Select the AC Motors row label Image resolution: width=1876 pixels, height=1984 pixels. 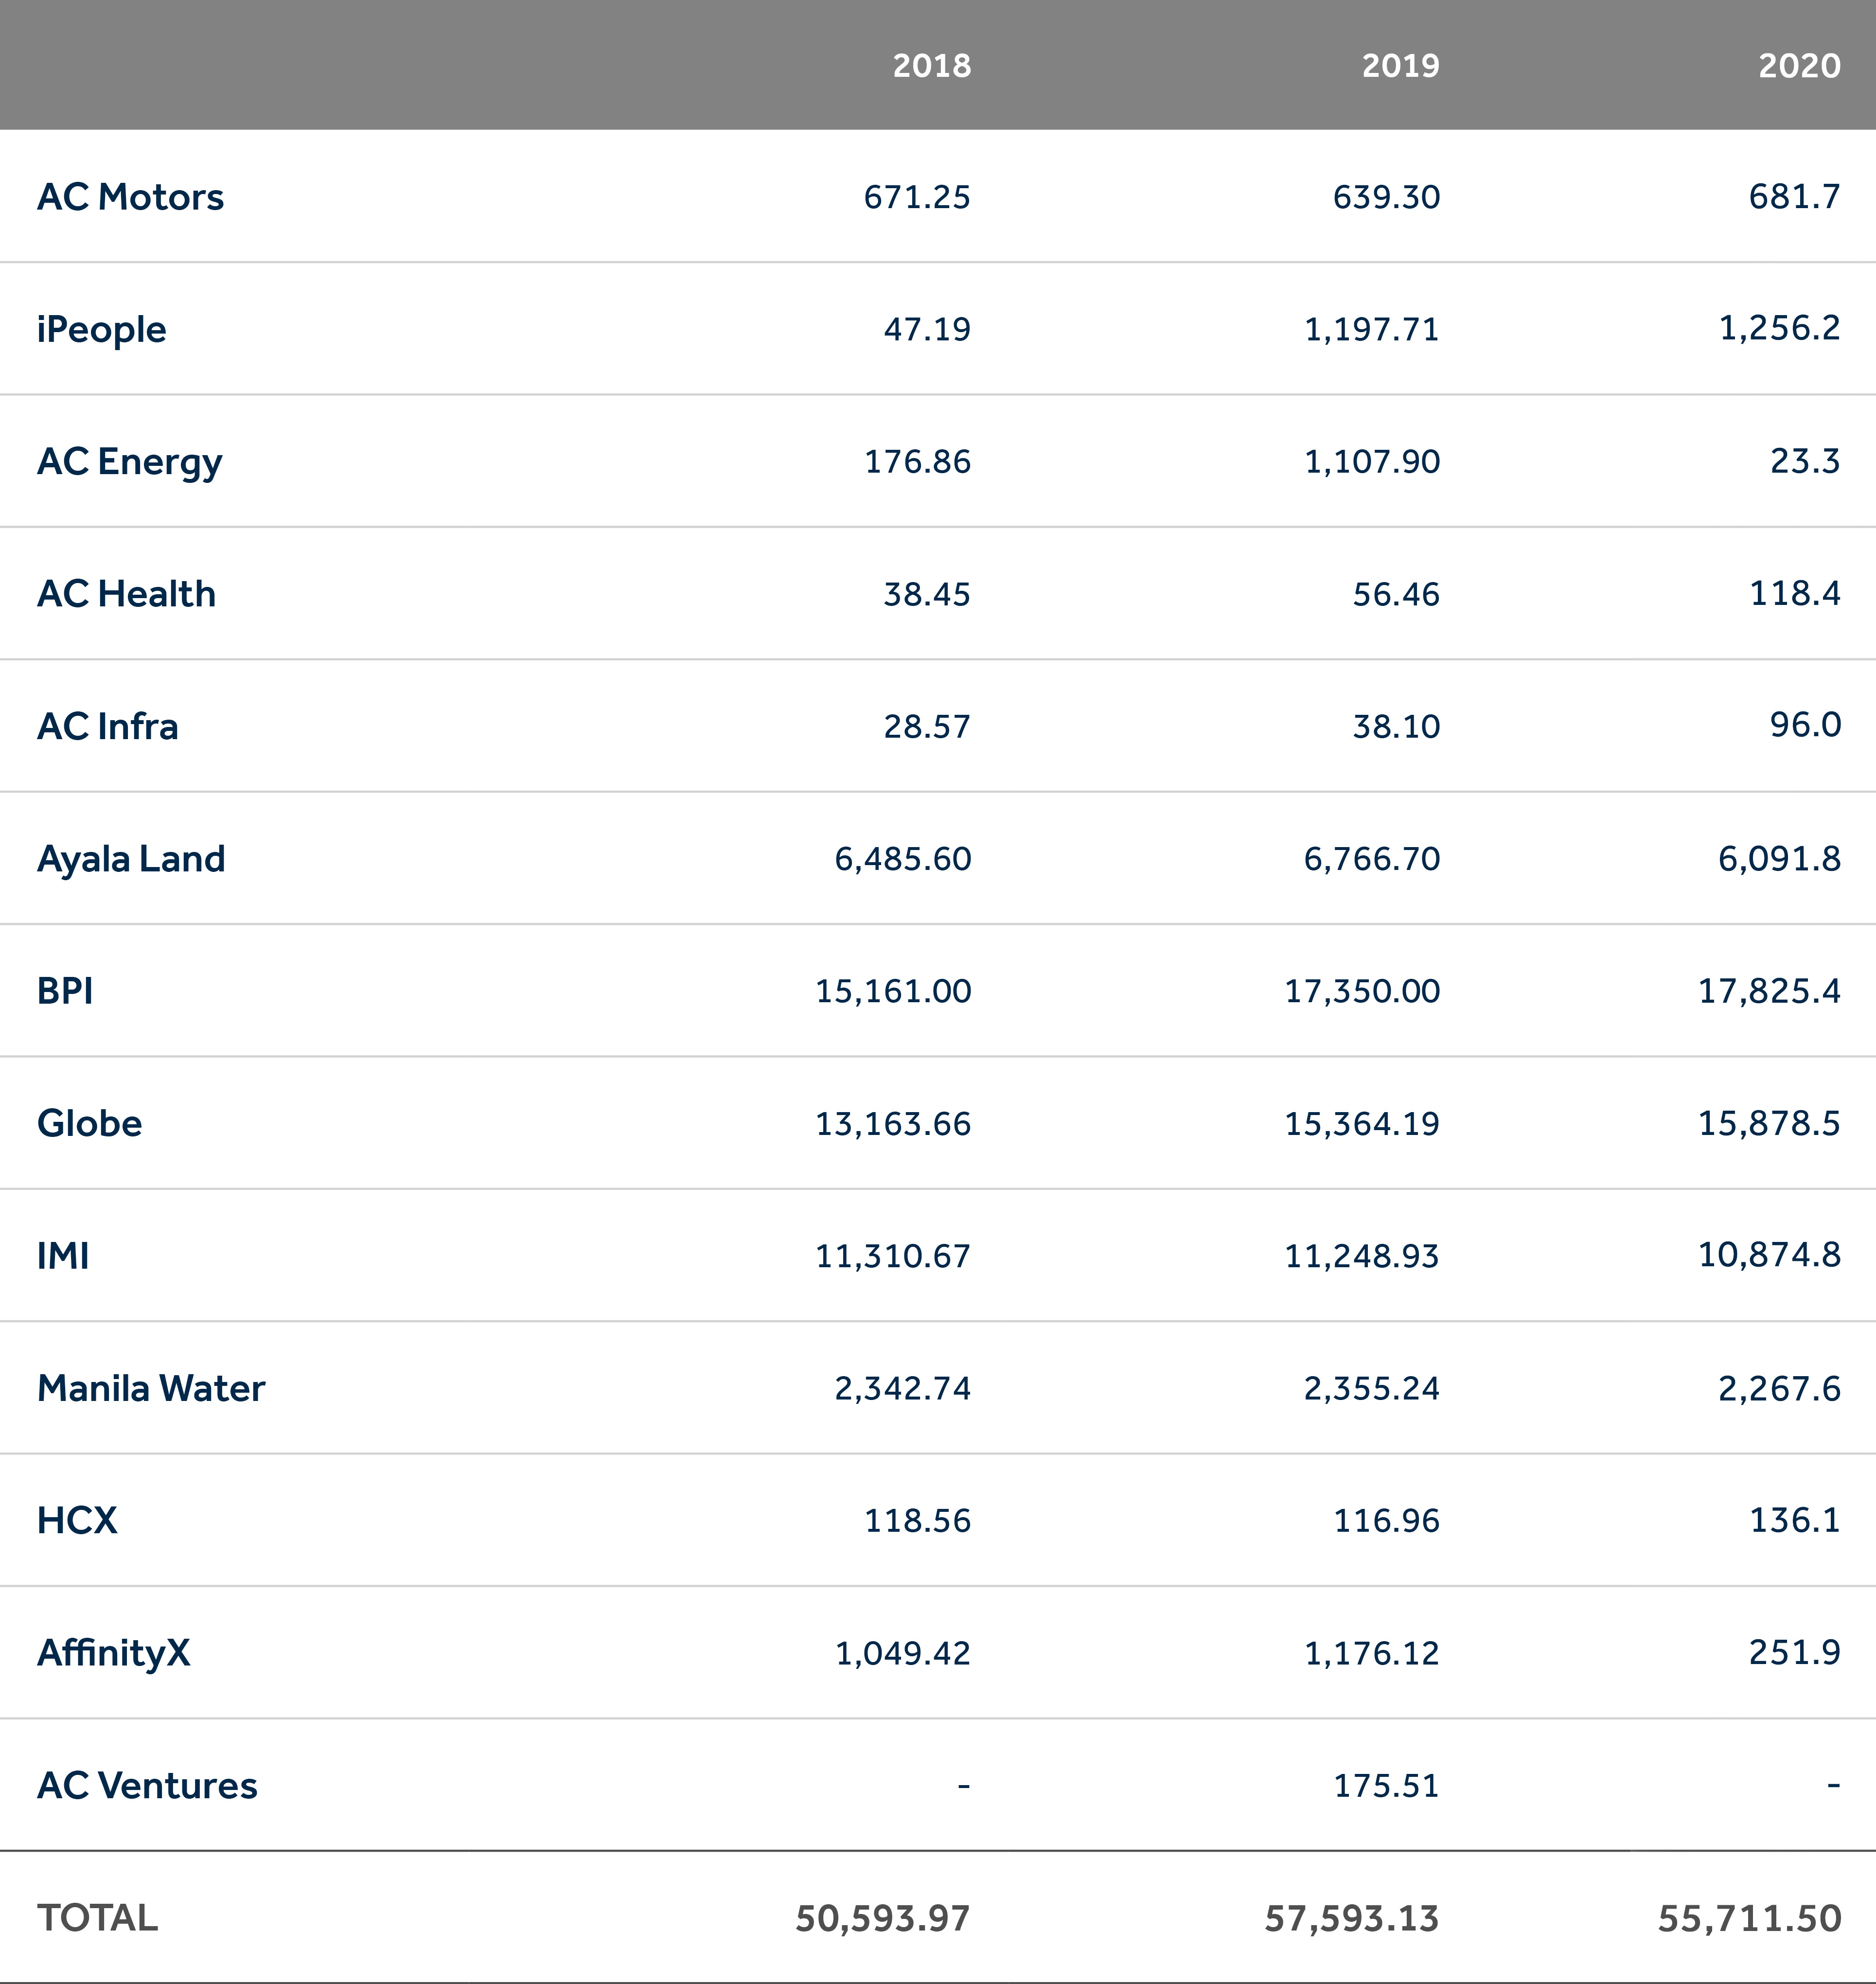point(130,197)
